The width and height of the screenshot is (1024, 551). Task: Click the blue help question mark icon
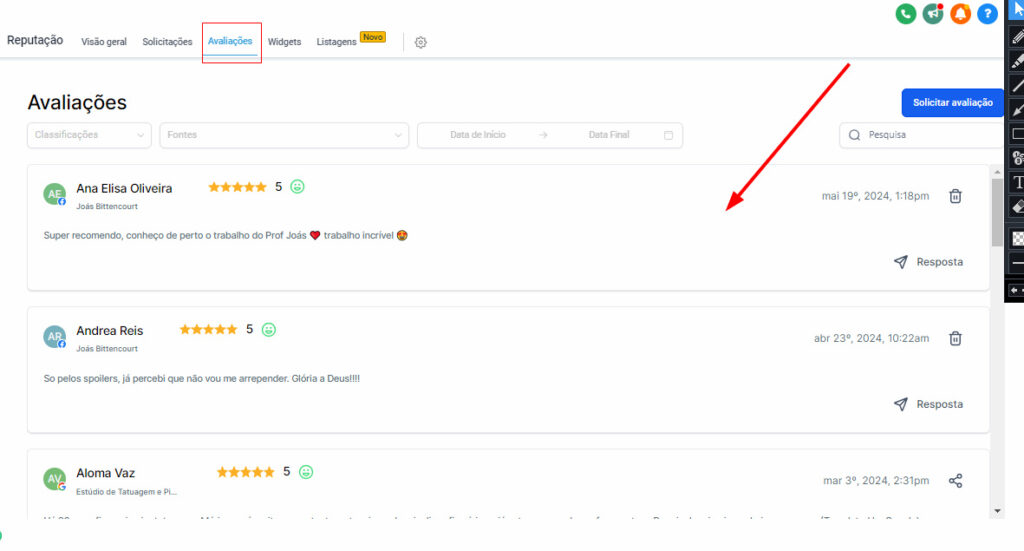(x=987, y=14)
